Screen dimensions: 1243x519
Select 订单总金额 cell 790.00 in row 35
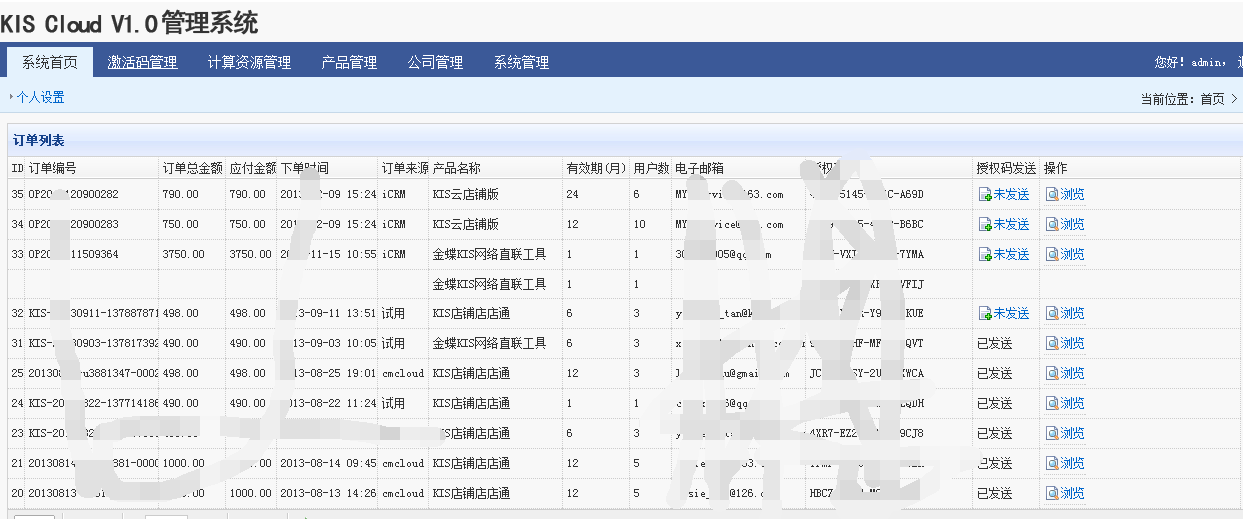click(180, 195)
